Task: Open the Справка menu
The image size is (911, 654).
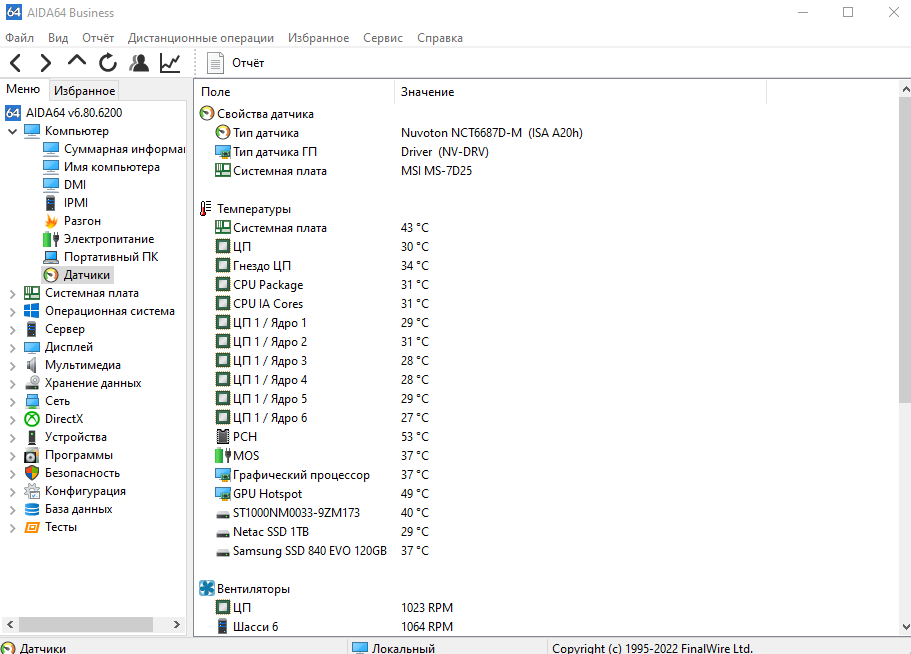Action: (440, 38)
